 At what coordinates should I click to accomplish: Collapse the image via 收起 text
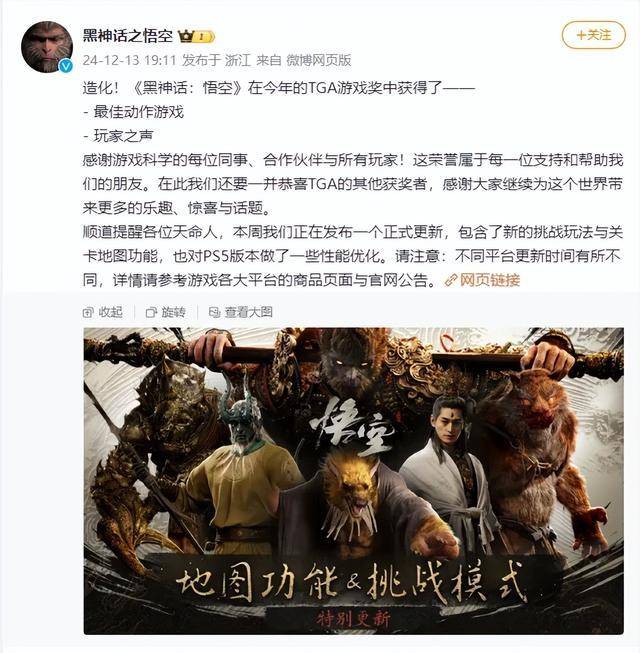click(111, 312)
